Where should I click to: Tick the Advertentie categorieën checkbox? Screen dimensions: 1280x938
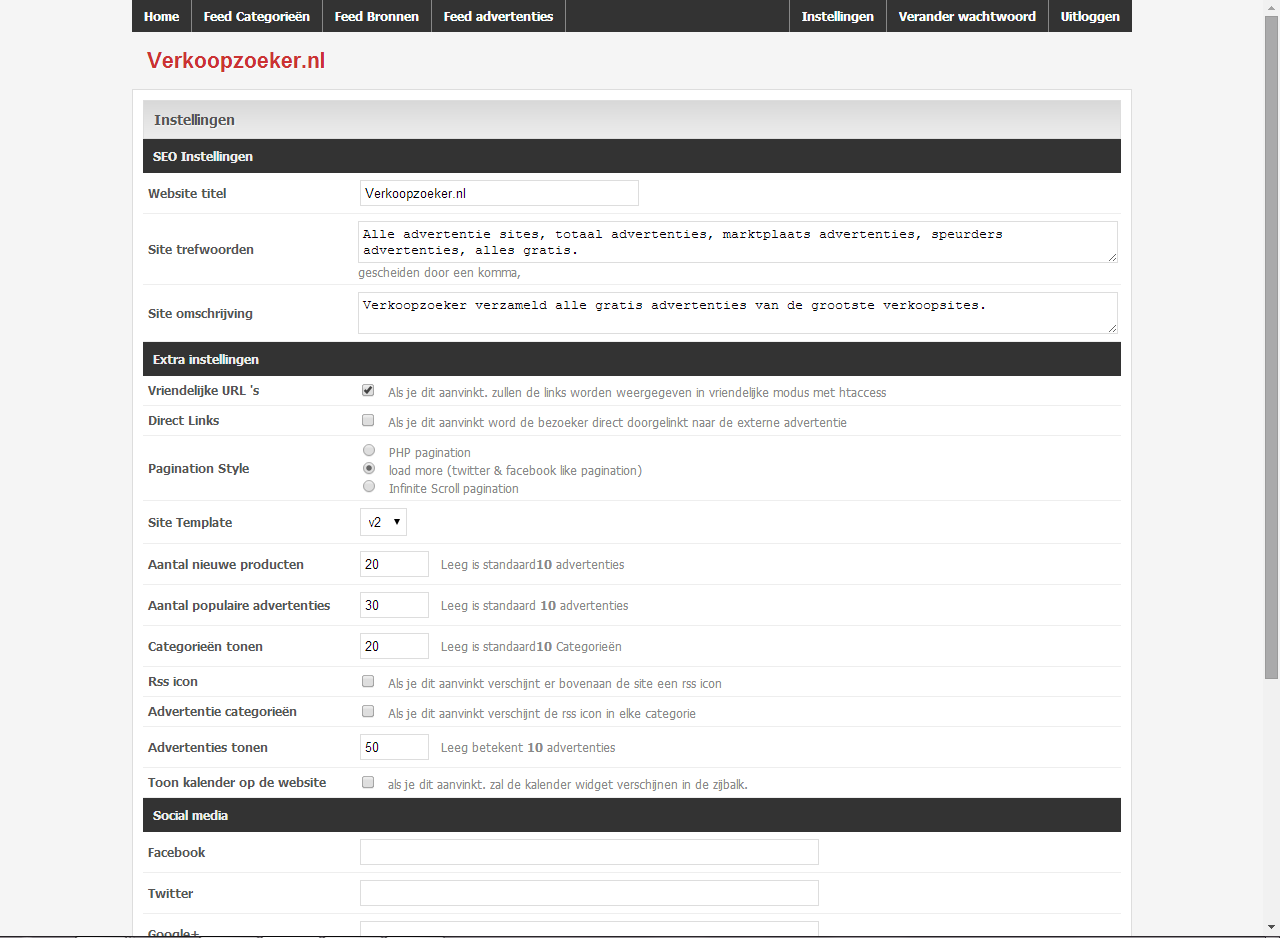368,712
